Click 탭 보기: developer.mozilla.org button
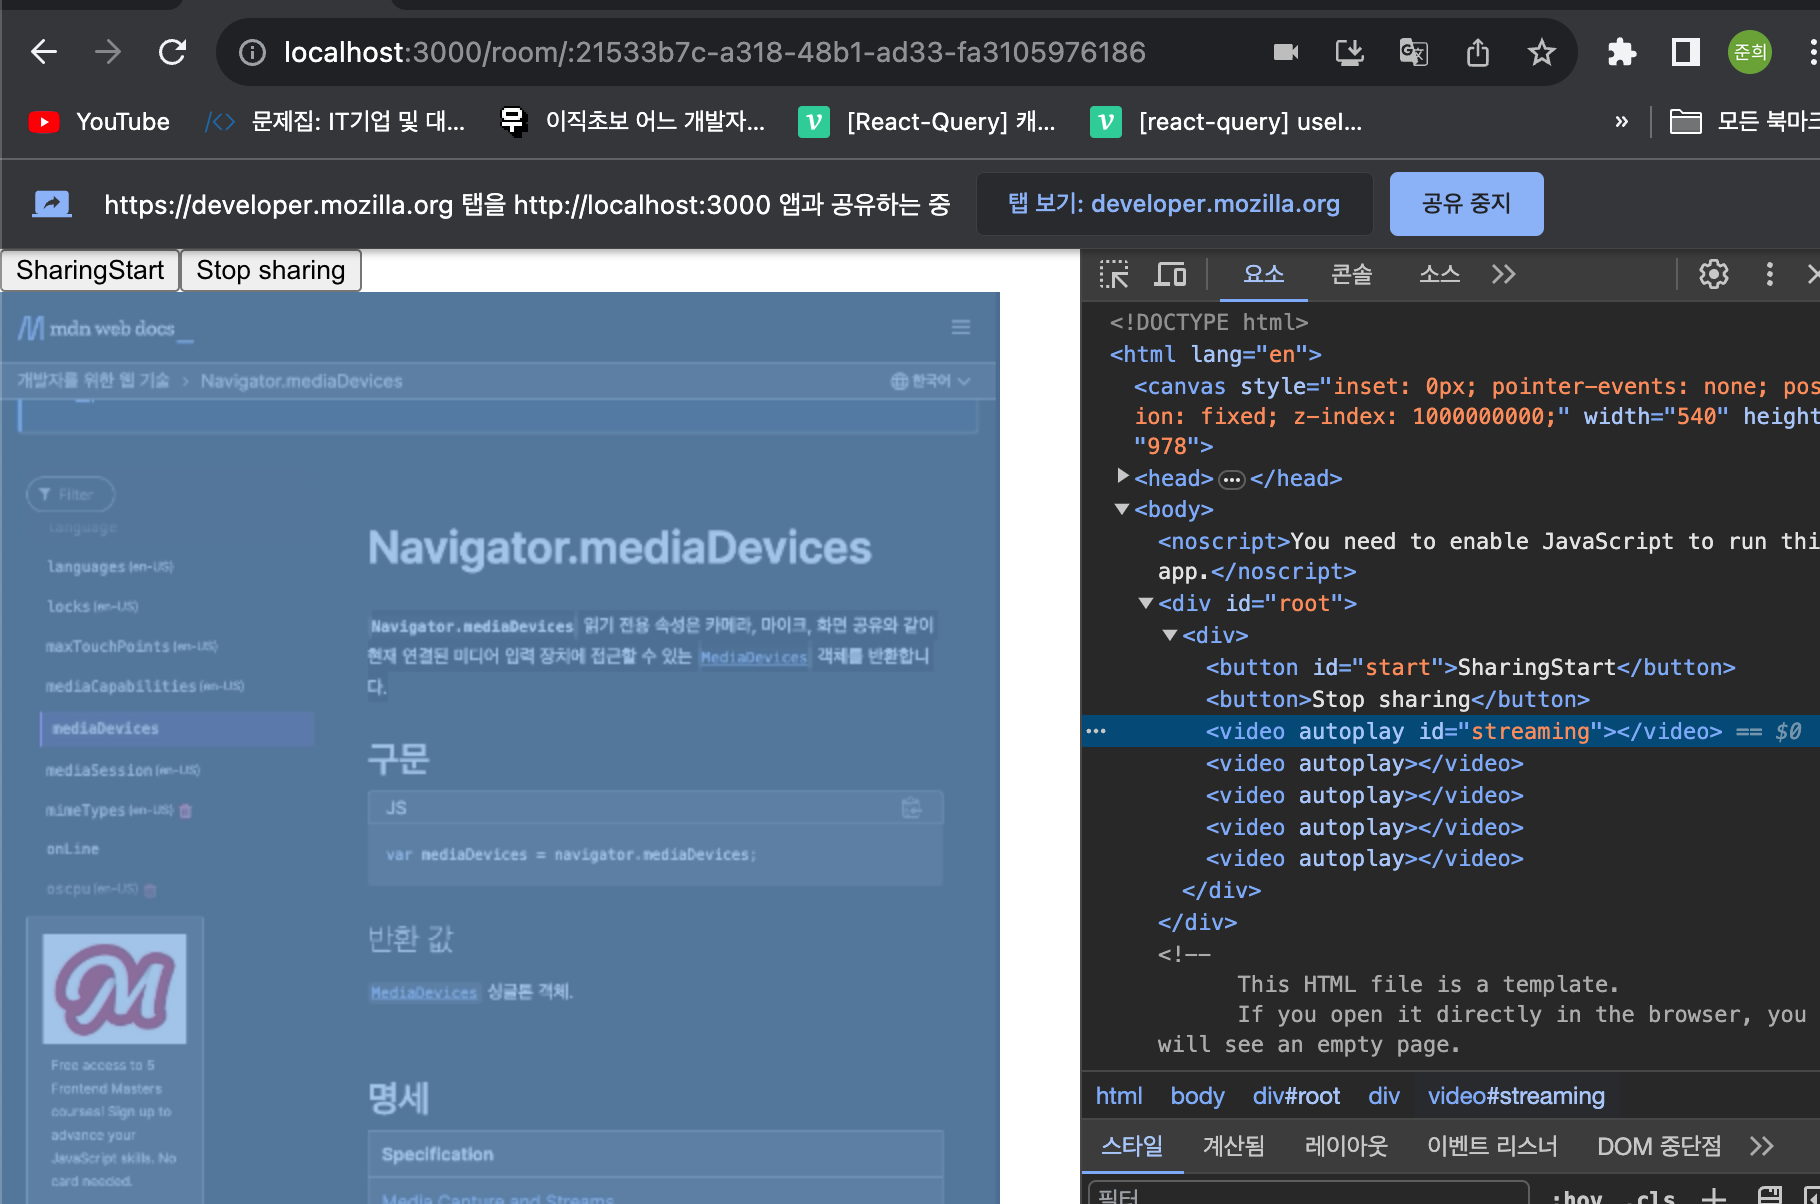The height and width of the screenshot is (1204, 1820). pos(1174,204)
